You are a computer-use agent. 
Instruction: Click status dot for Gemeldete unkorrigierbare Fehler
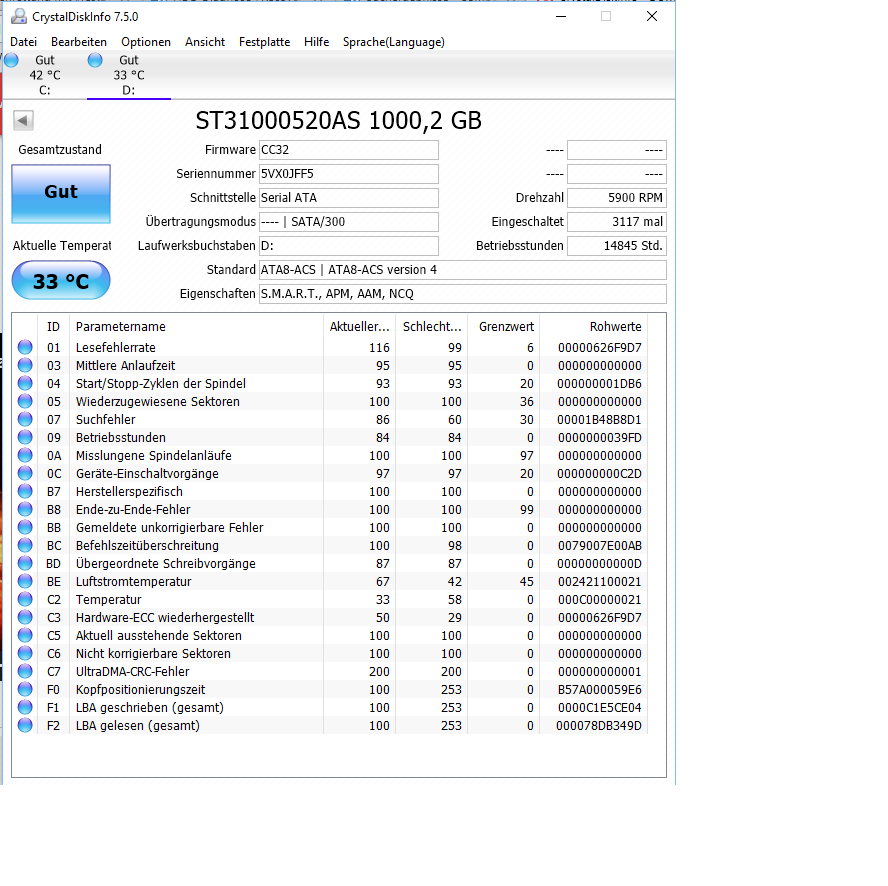25,527
